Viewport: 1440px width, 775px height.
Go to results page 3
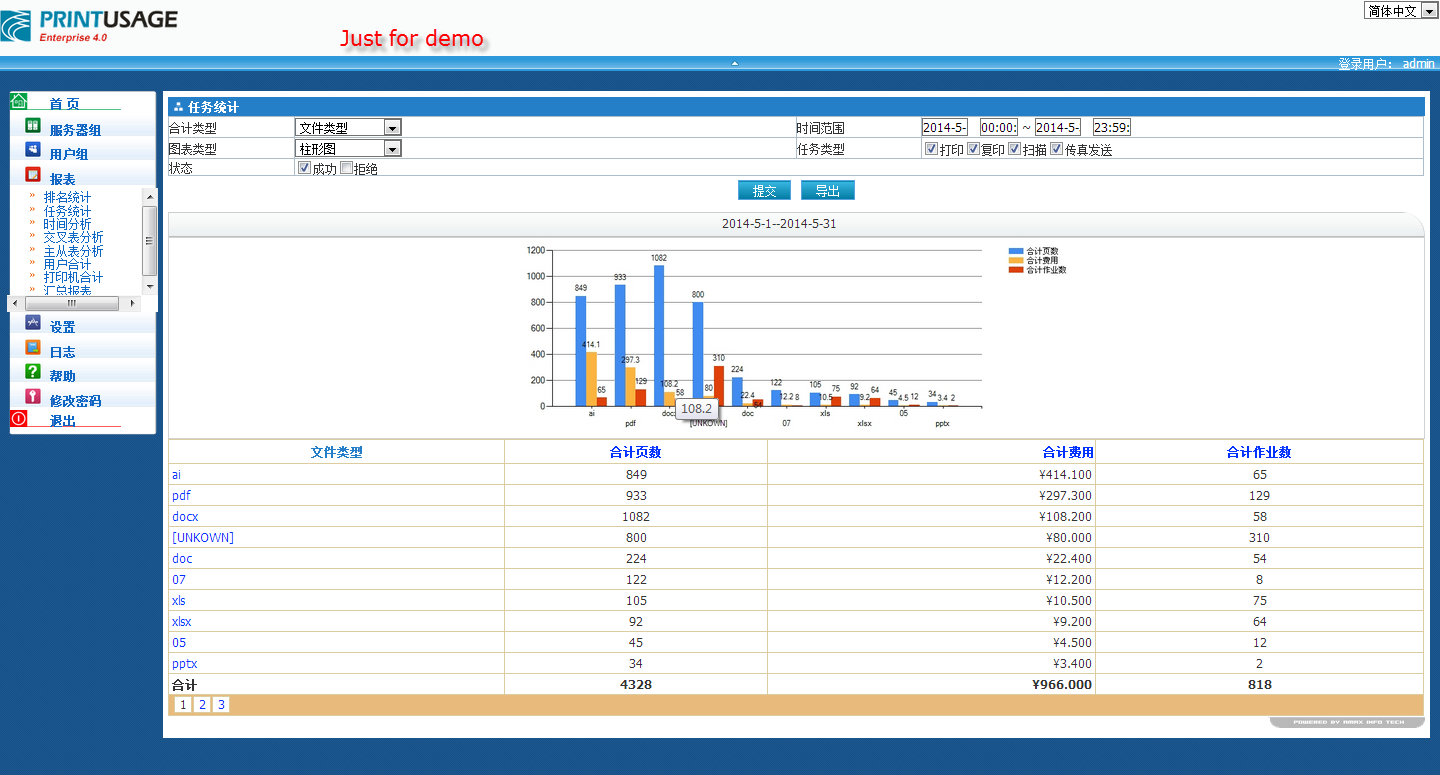[x=221, y=705]
